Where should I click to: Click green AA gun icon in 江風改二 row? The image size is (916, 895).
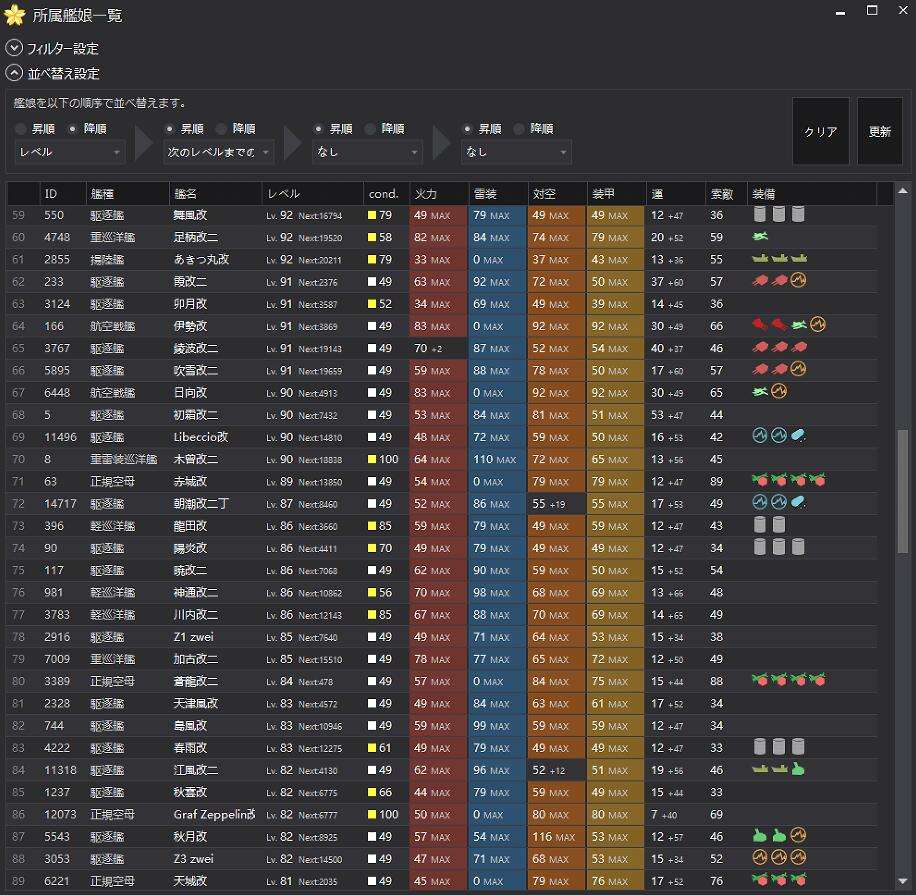(x=798, y=769)
